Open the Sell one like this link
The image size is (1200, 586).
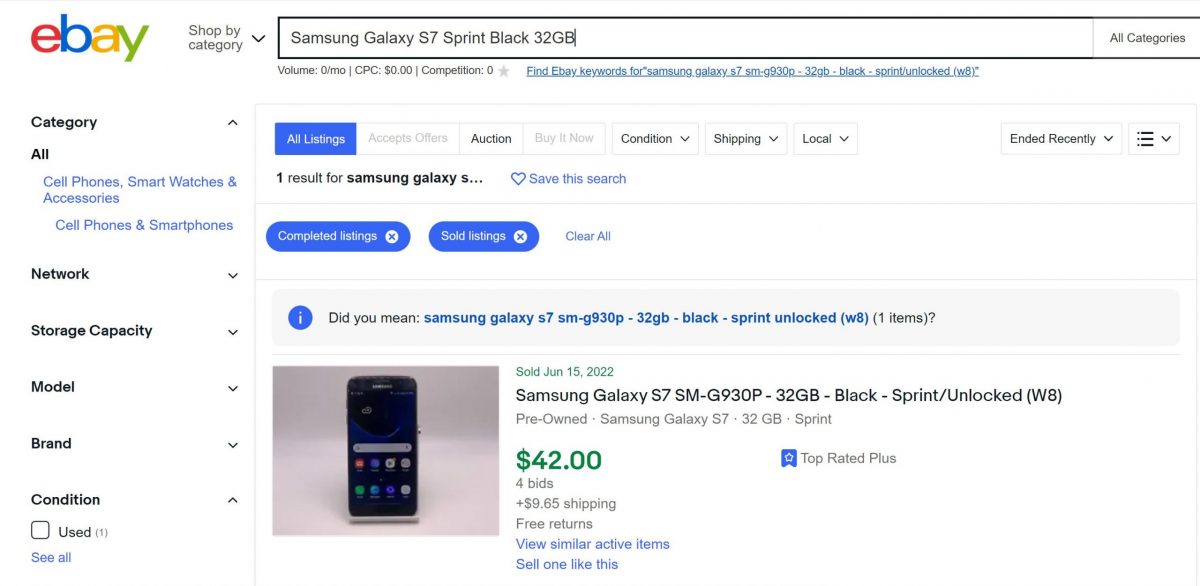[565, 564]
